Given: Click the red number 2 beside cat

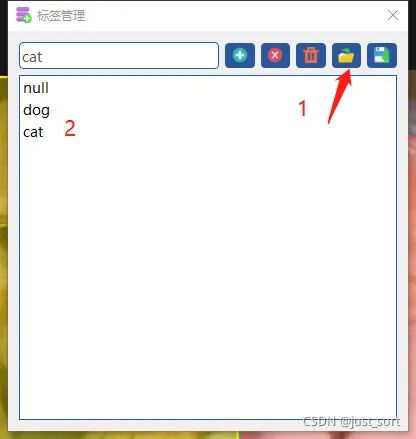Looking at the screenshot, I should click(x=70, y=128).
